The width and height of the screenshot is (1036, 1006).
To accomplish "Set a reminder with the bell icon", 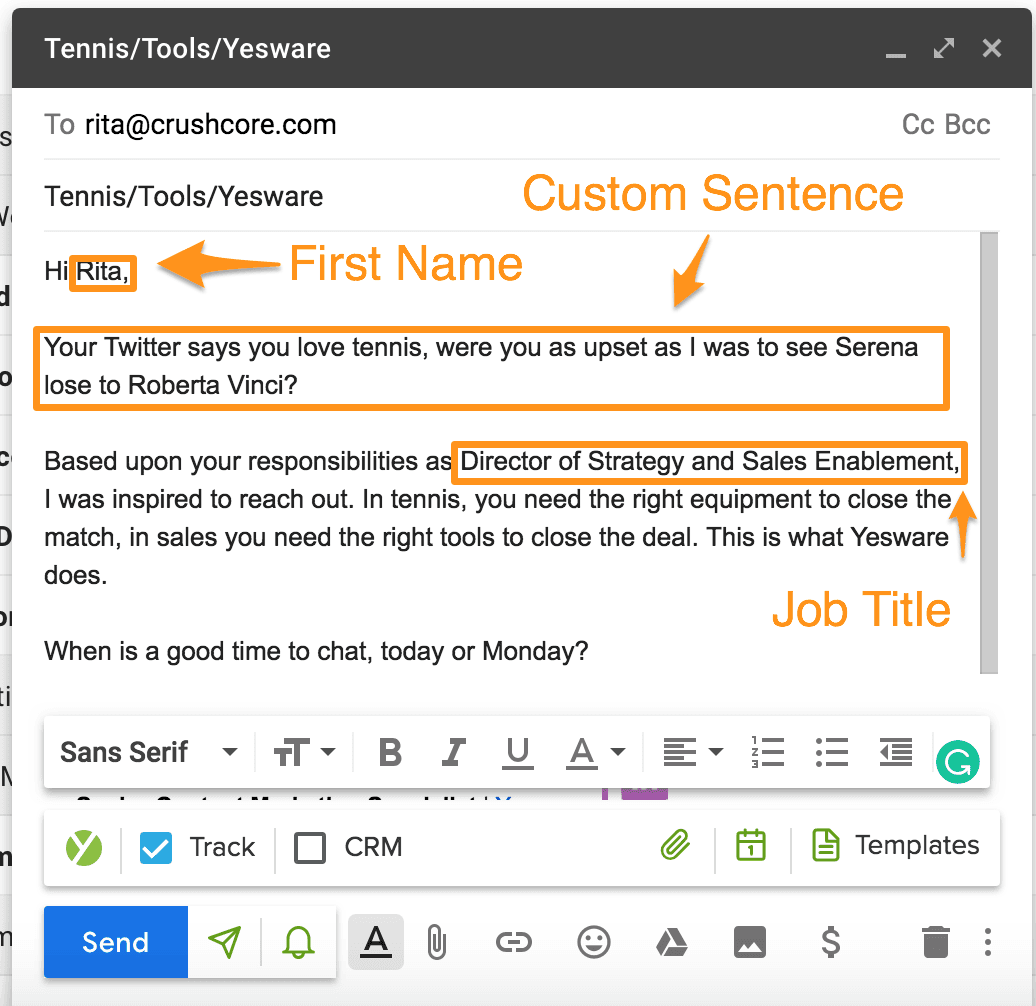I will [298, 942].
